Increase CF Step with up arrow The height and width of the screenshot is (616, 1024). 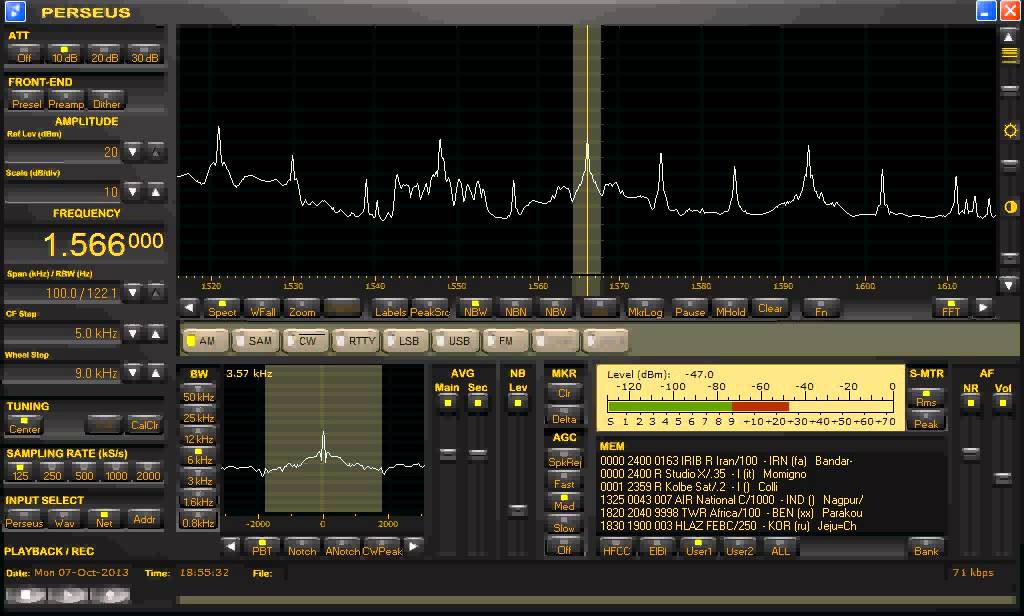tap(155, 333)
